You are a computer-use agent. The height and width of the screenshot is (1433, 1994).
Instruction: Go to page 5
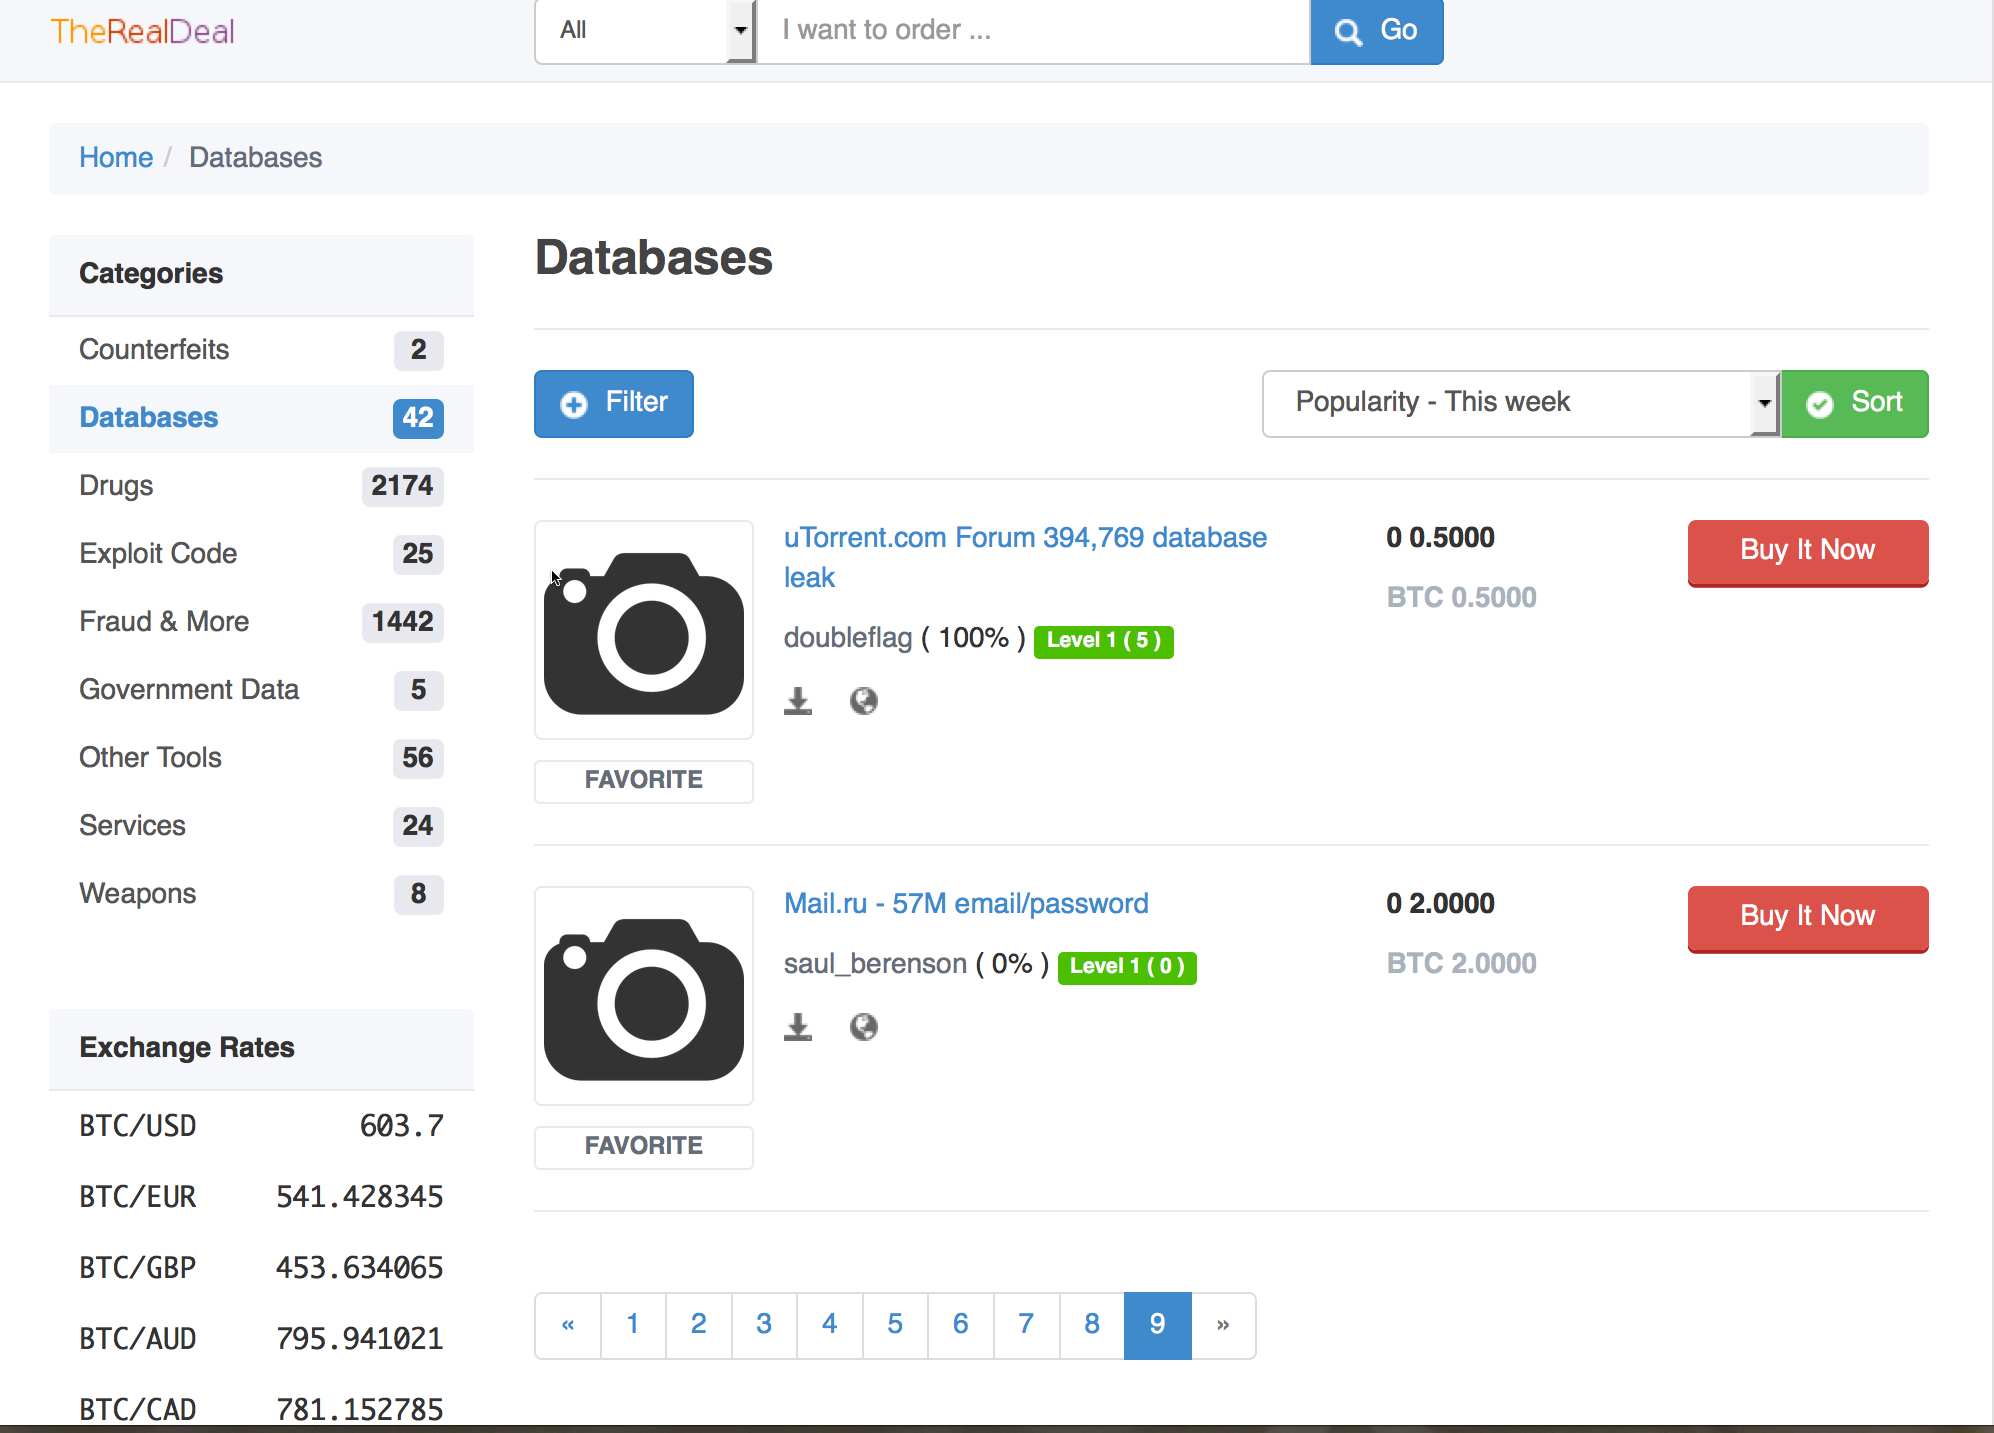click(895, 1325)
